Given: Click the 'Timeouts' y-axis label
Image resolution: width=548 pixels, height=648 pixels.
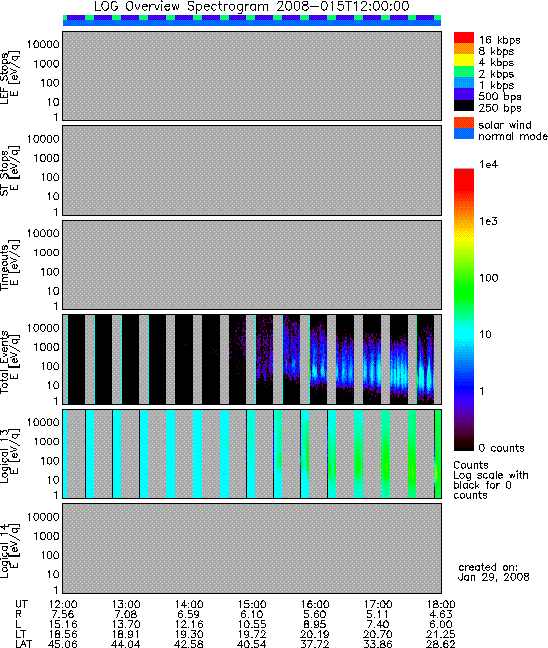Looking at the screenshot, I should [5, 267].
